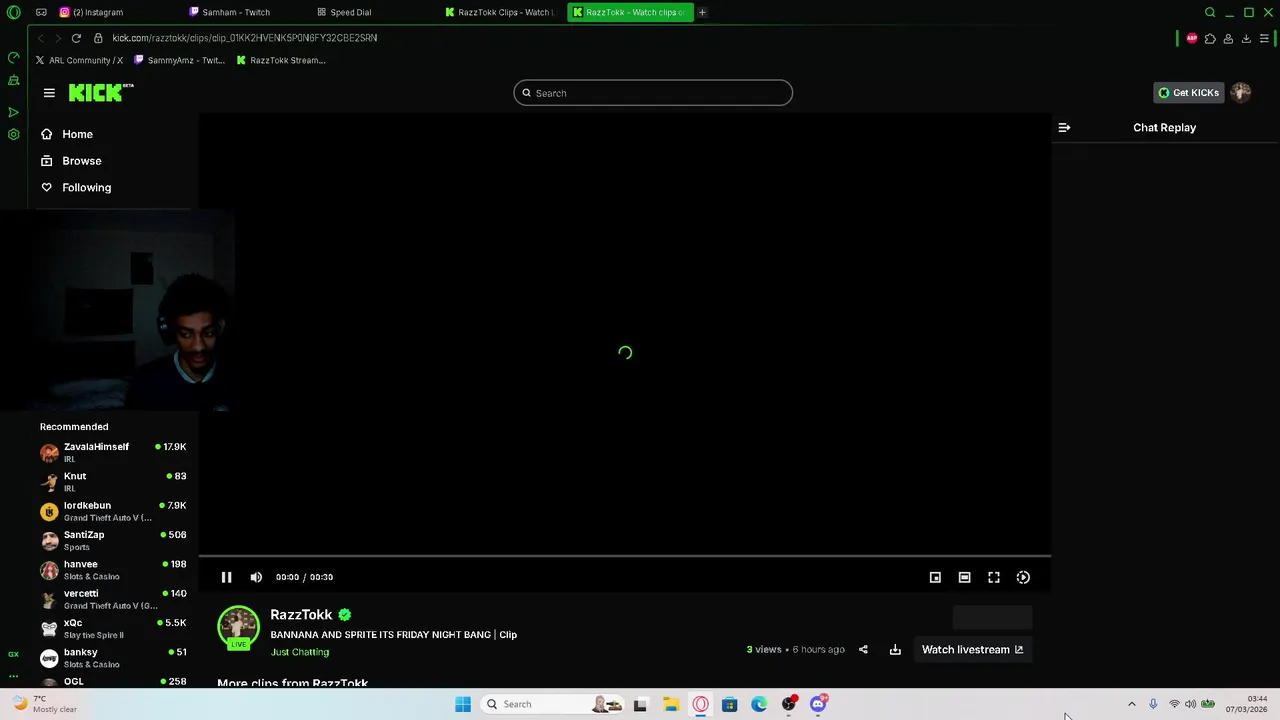Click the Just Chatting category link
The image size is (1280, 720).
300,652
